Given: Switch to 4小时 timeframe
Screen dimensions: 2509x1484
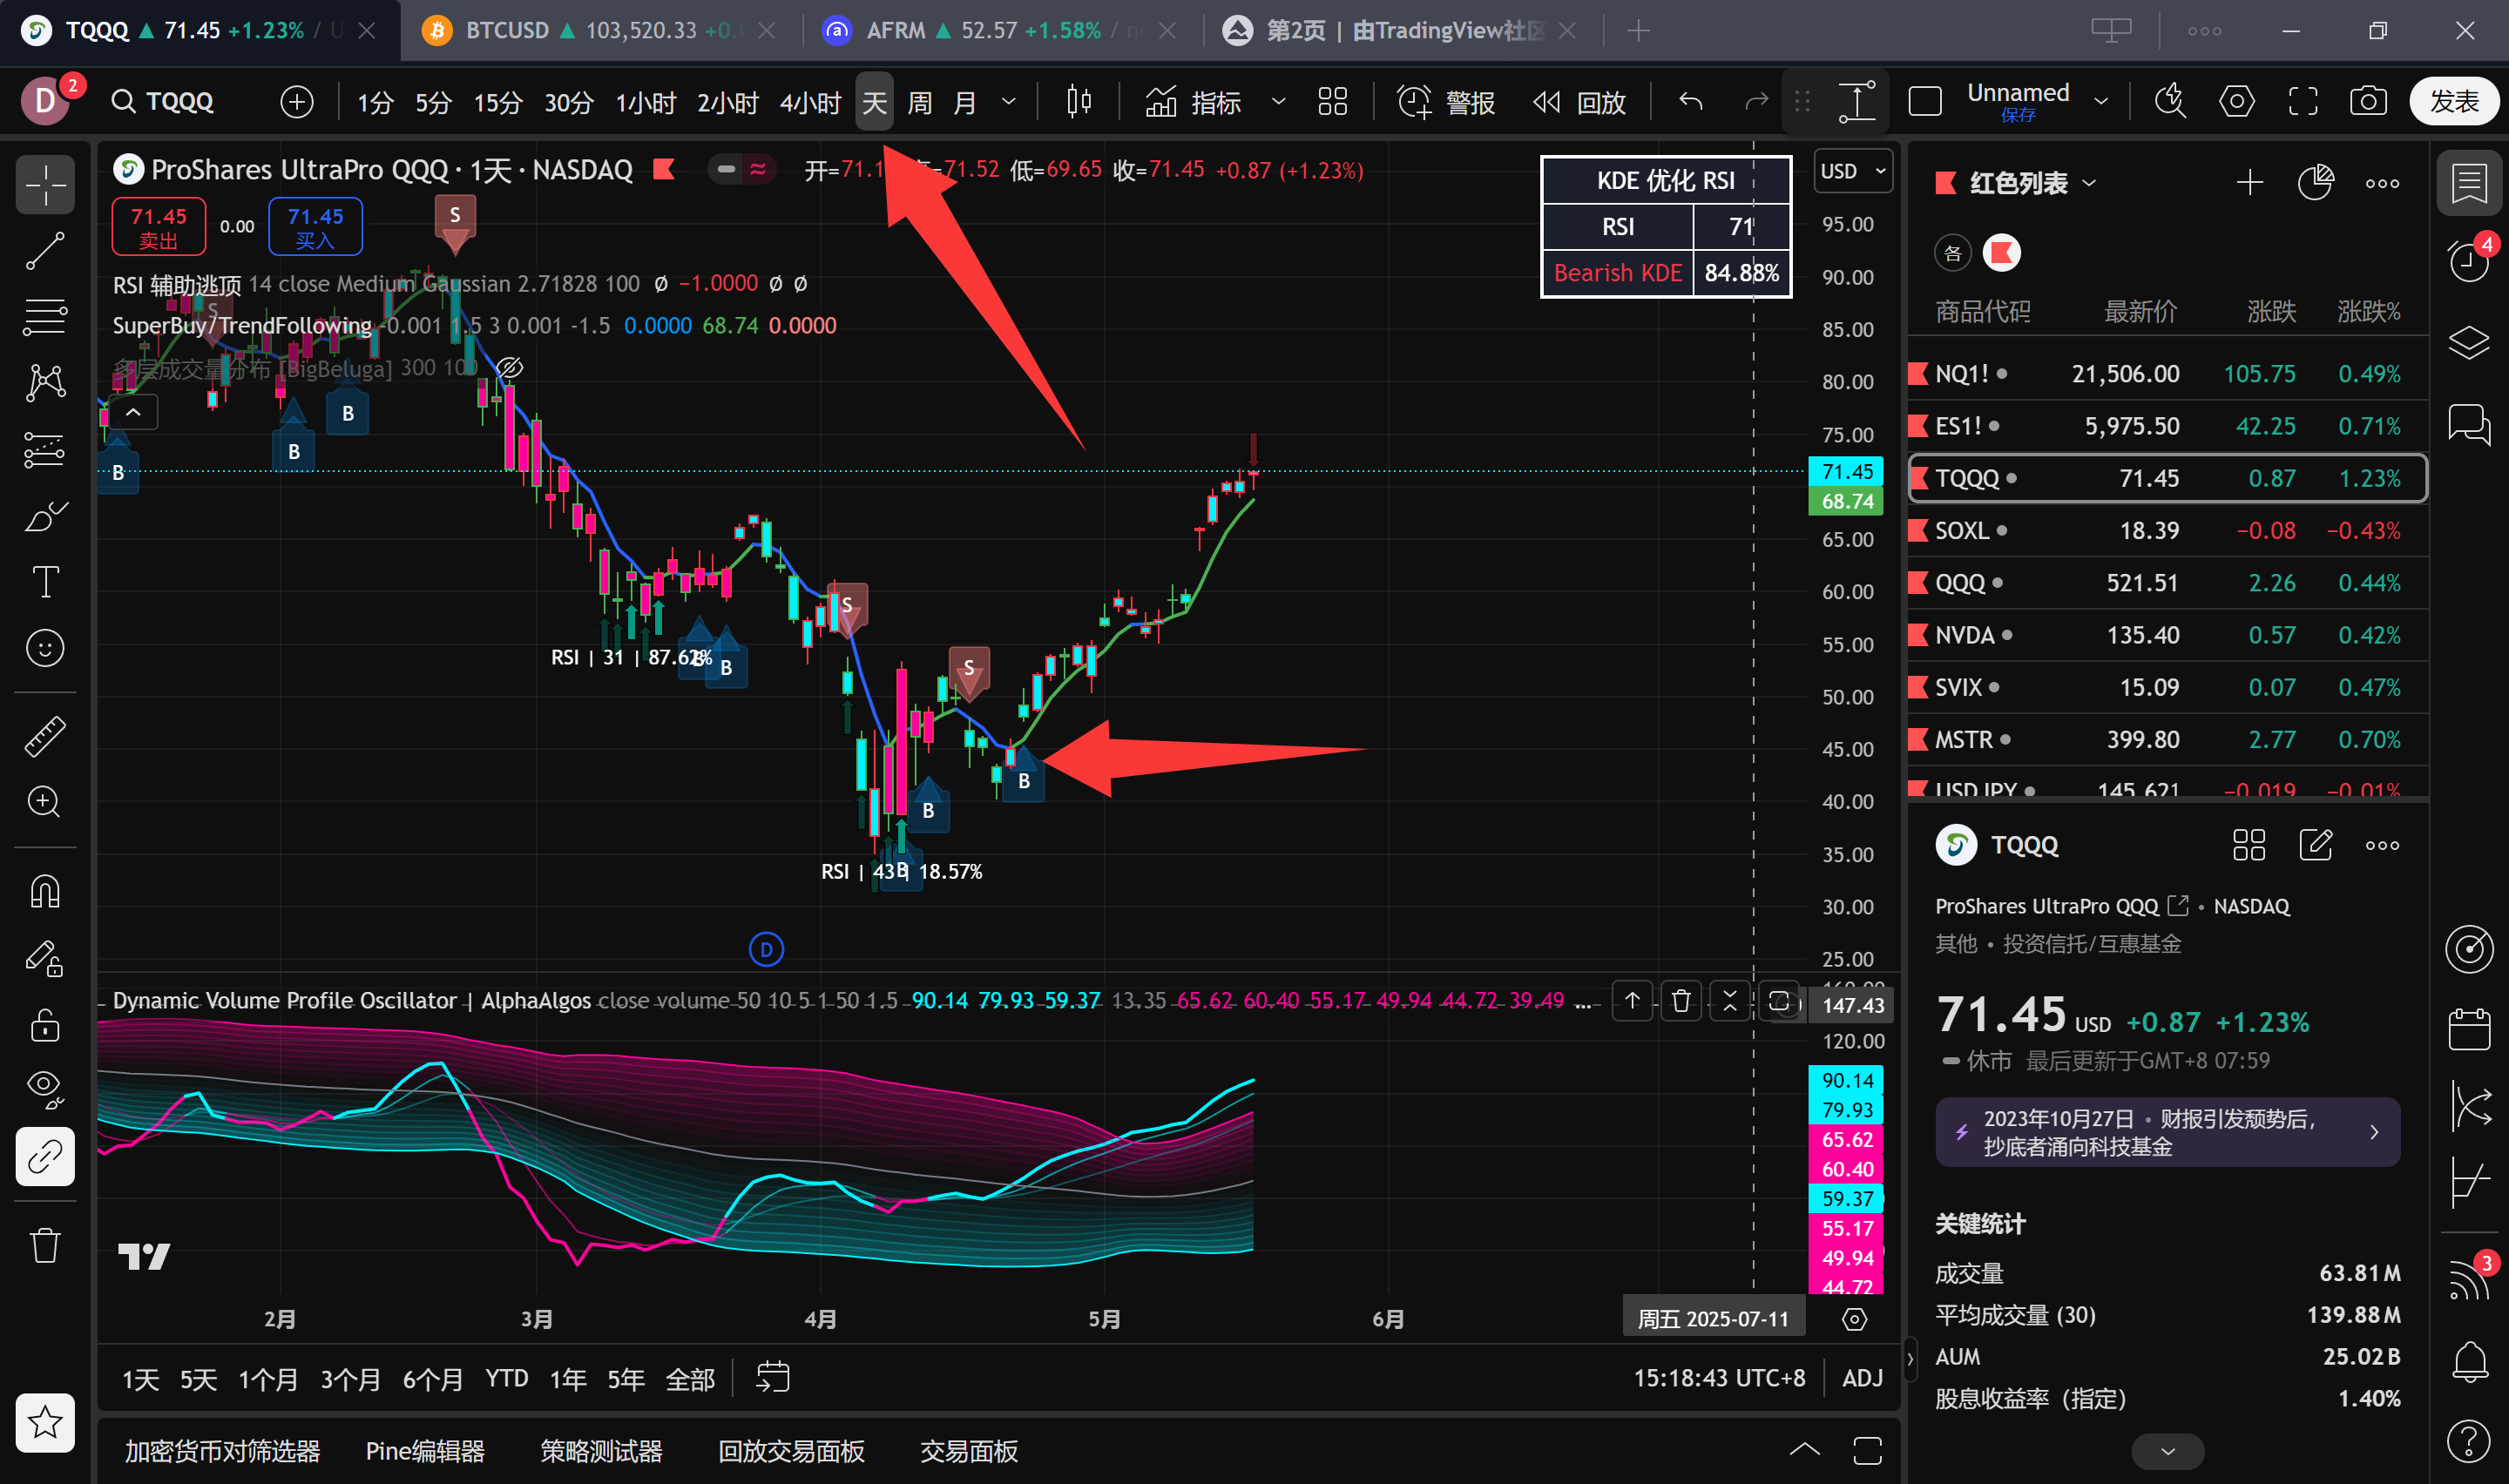Looking at the screenshot, I should (810, 102).
